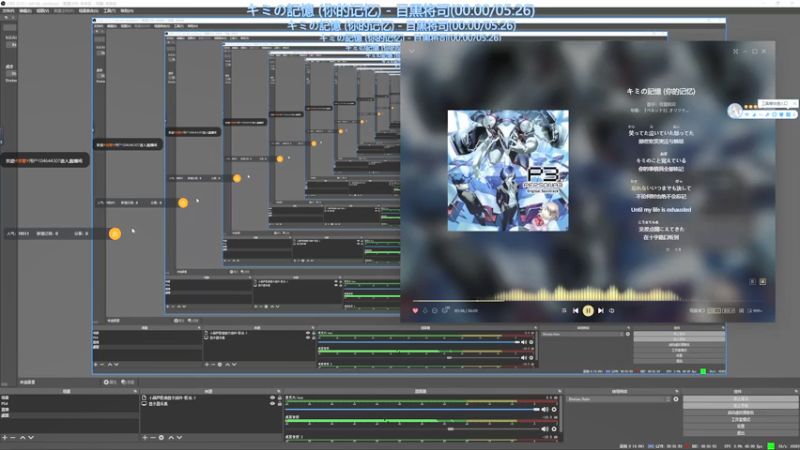Open the Edit menu in OBS

25,11
